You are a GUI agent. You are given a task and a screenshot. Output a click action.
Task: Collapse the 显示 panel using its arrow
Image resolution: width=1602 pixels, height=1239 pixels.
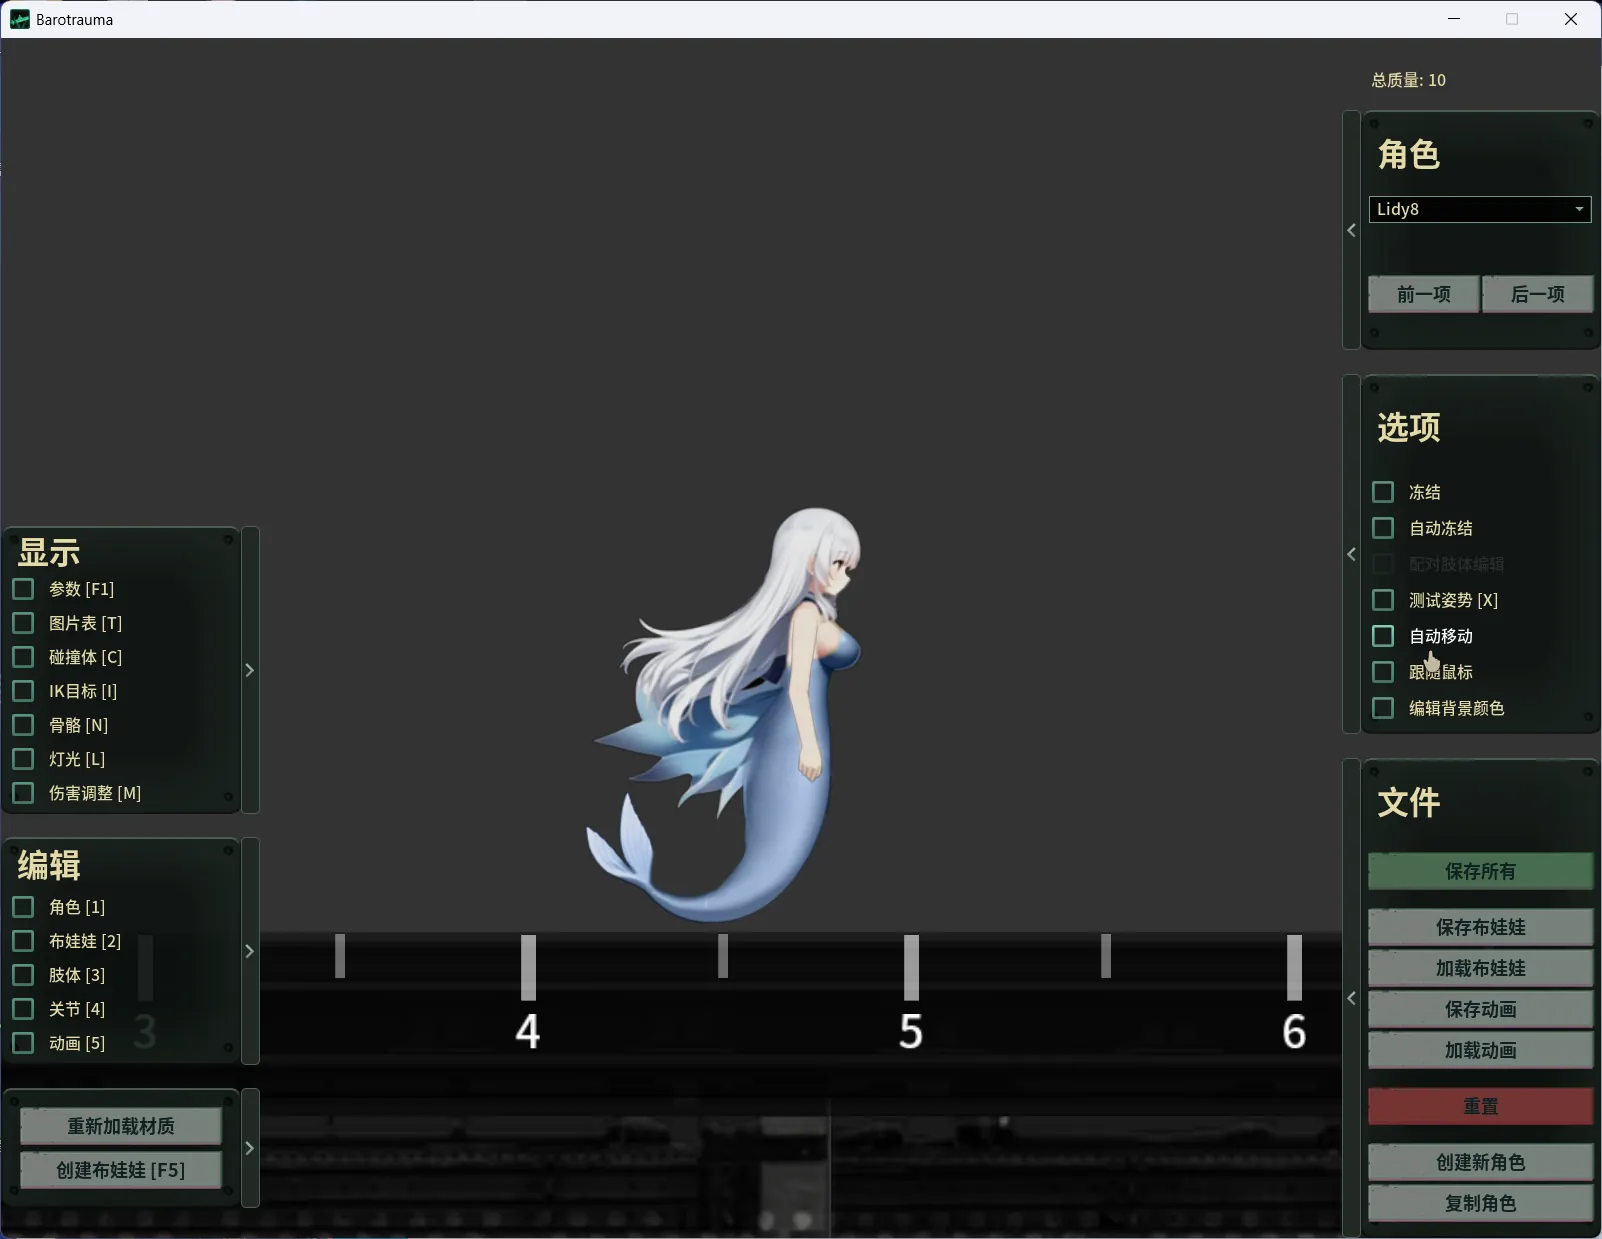[x=250, y=670]
